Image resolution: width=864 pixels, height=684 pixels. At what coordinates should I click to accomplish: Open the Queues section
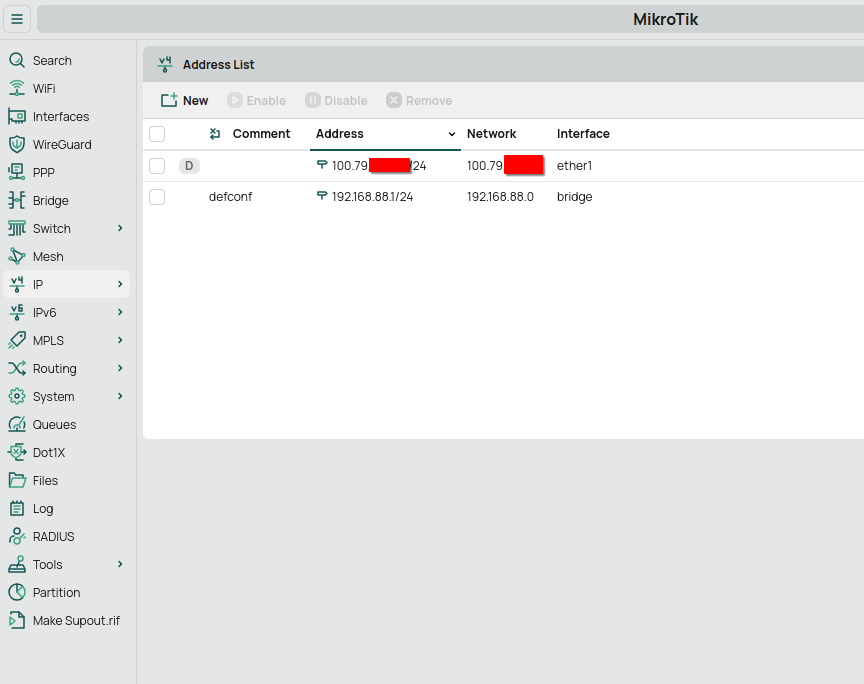[54, 425]
